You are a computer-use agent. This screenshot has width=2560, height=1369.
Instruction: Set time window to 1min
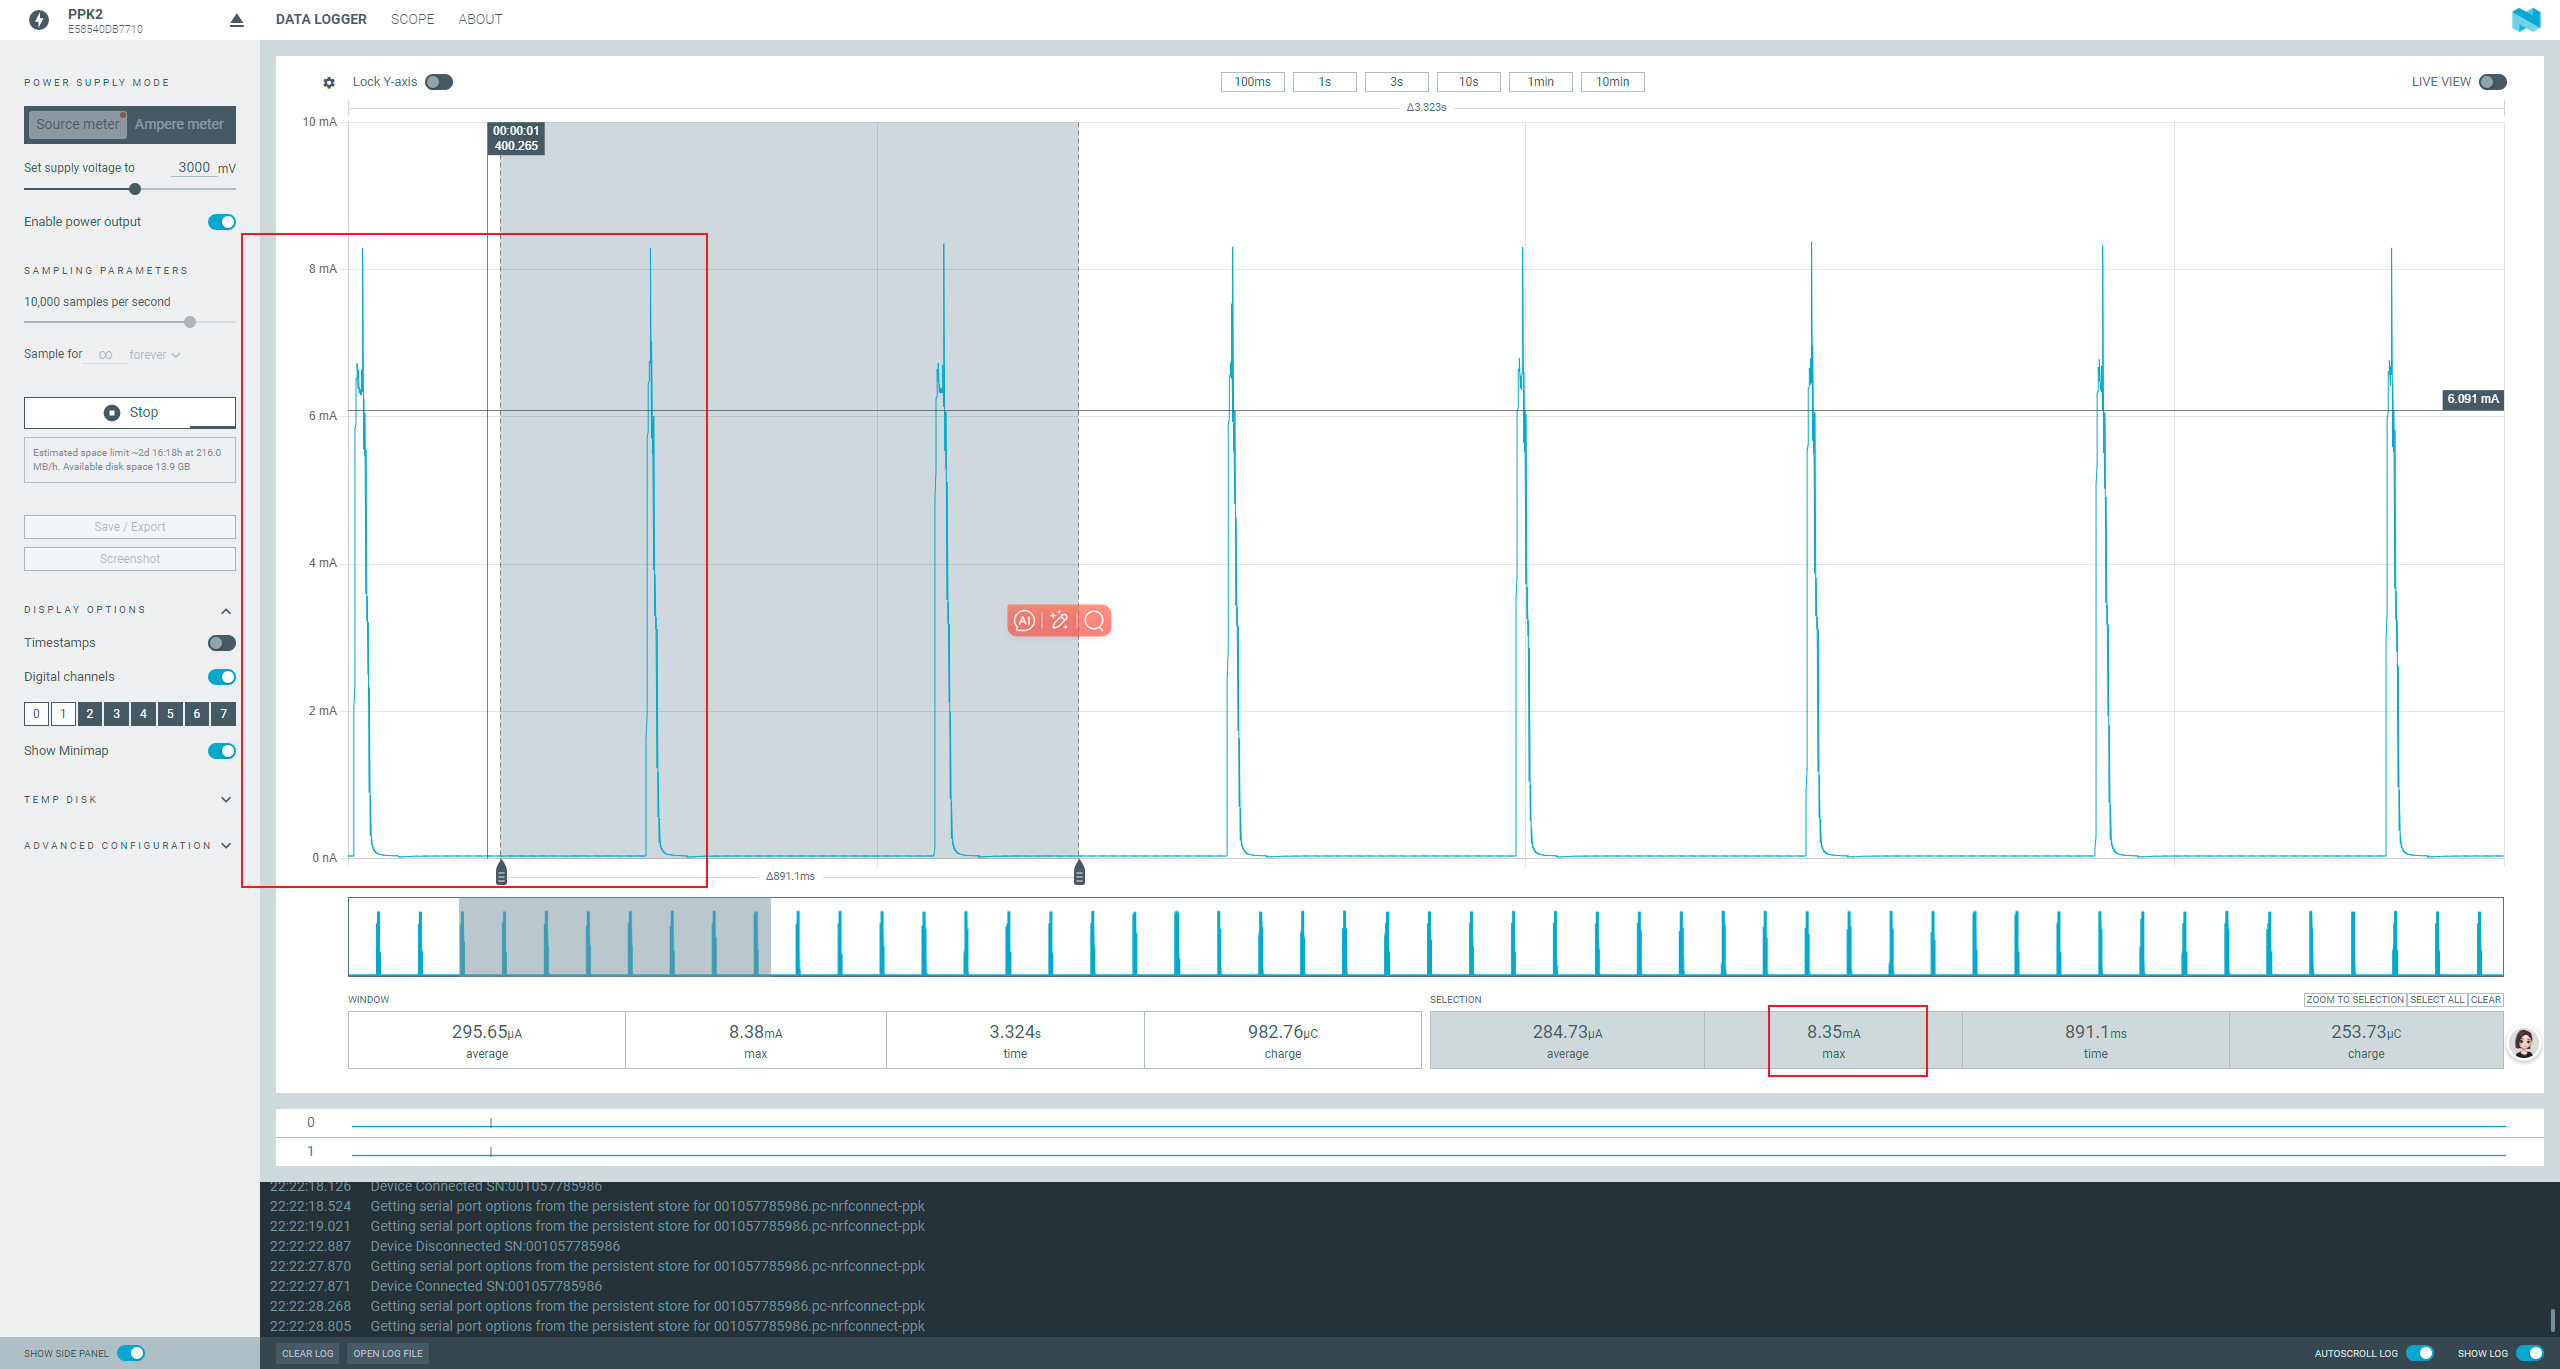[x=1540, y=82]
